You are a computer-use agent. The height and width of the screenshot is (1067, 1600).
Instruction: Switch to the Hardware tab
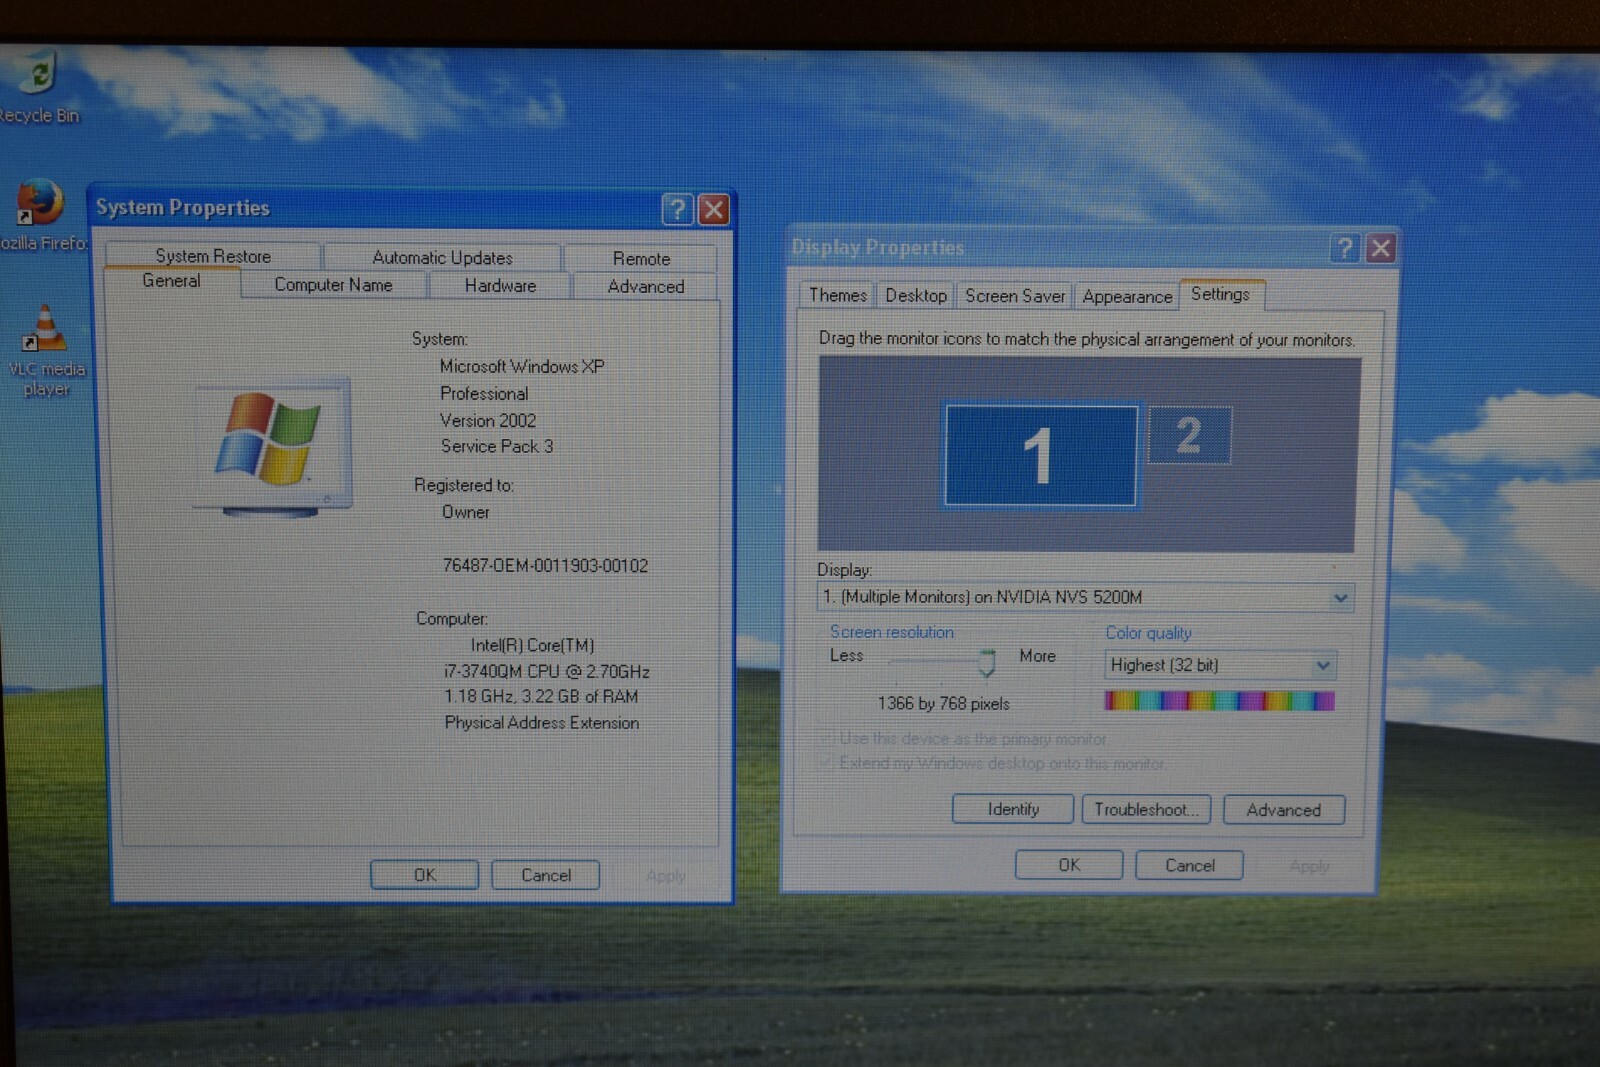click(500, 286)
